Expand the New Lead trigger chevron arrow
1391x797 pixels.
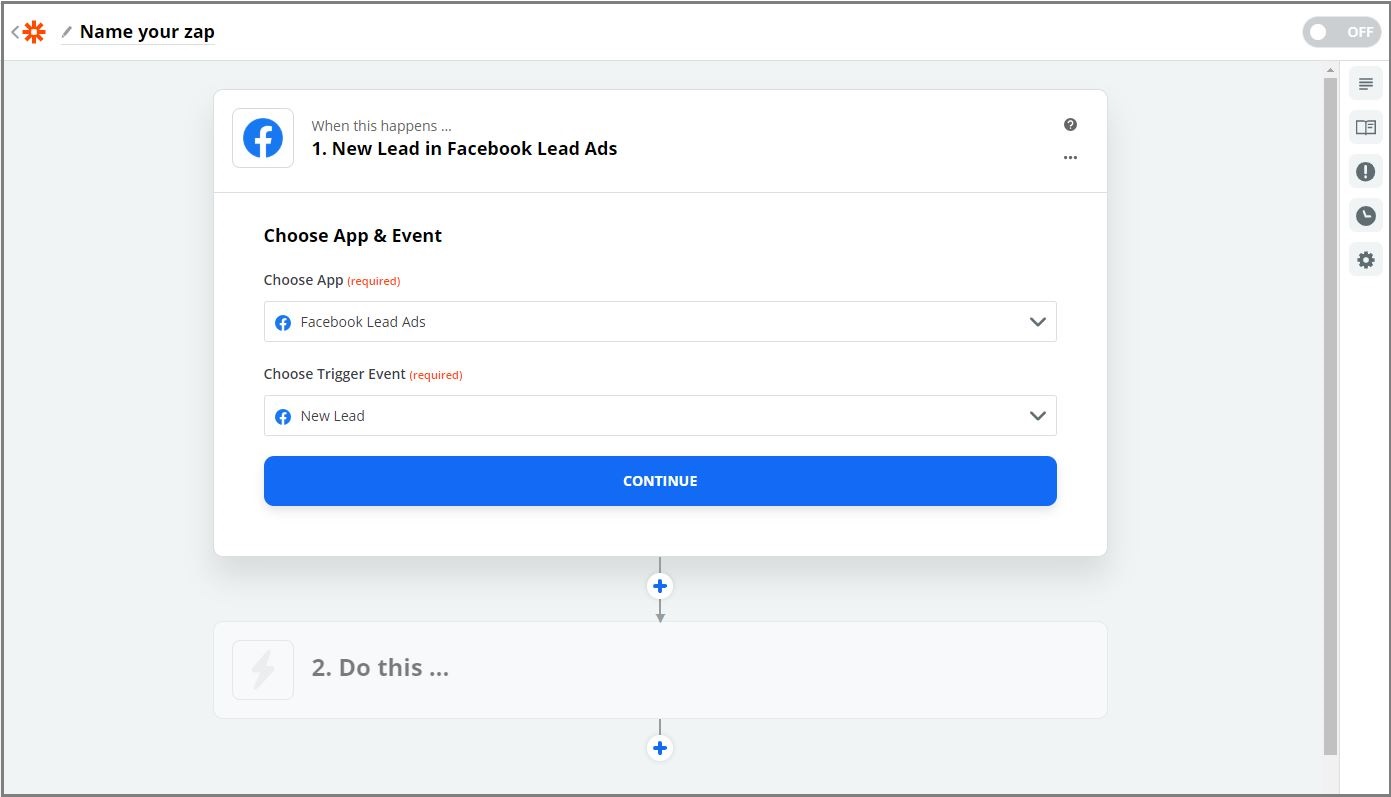click(x=1037, y=416)
